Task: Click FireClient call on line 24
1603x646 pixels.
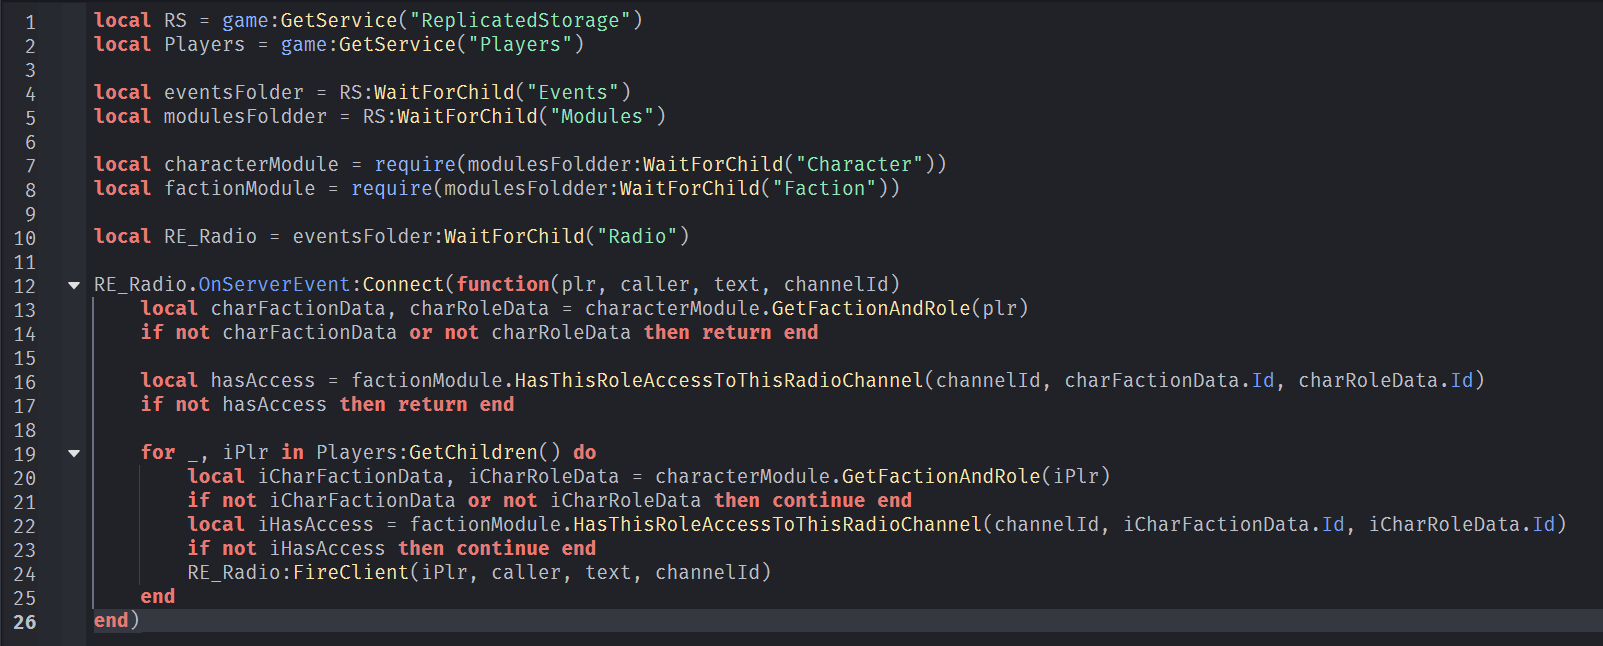Action: 351,572
